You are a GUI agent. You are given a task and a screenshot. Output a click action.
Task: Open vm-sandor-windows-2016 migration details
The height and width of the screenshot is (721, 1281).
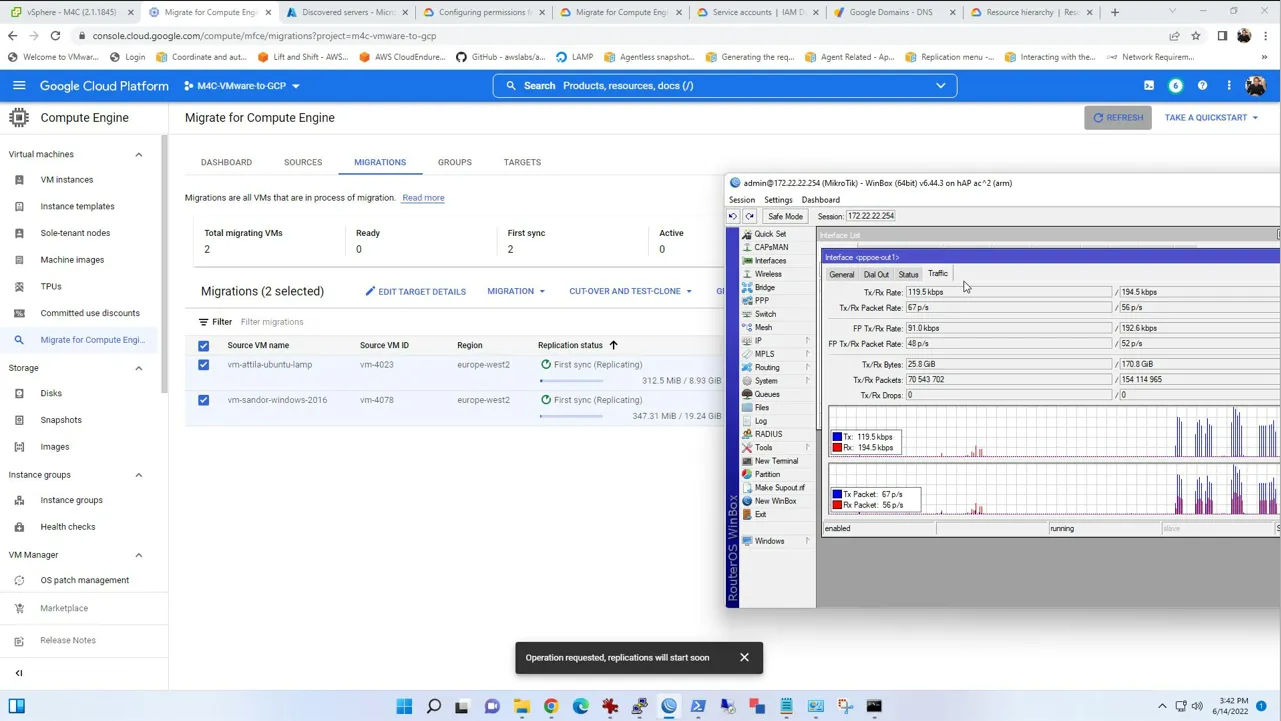point(277,400)
